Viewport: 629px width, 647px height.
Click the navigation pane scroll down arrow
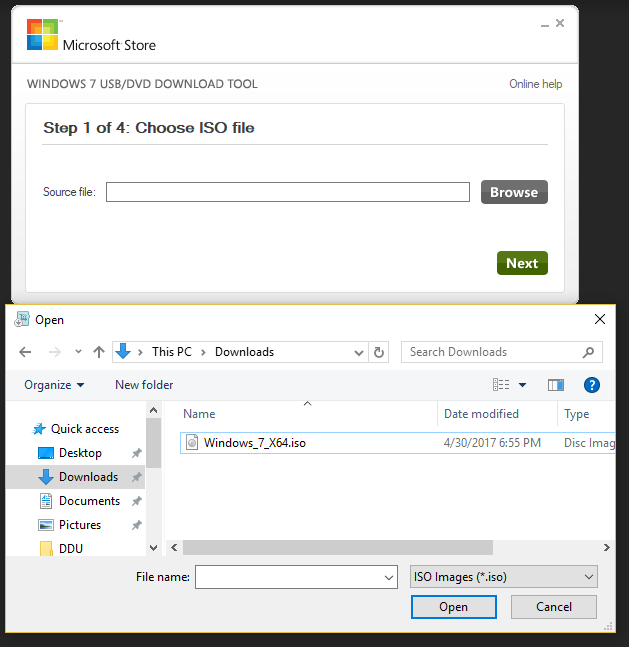click(154, 548)
